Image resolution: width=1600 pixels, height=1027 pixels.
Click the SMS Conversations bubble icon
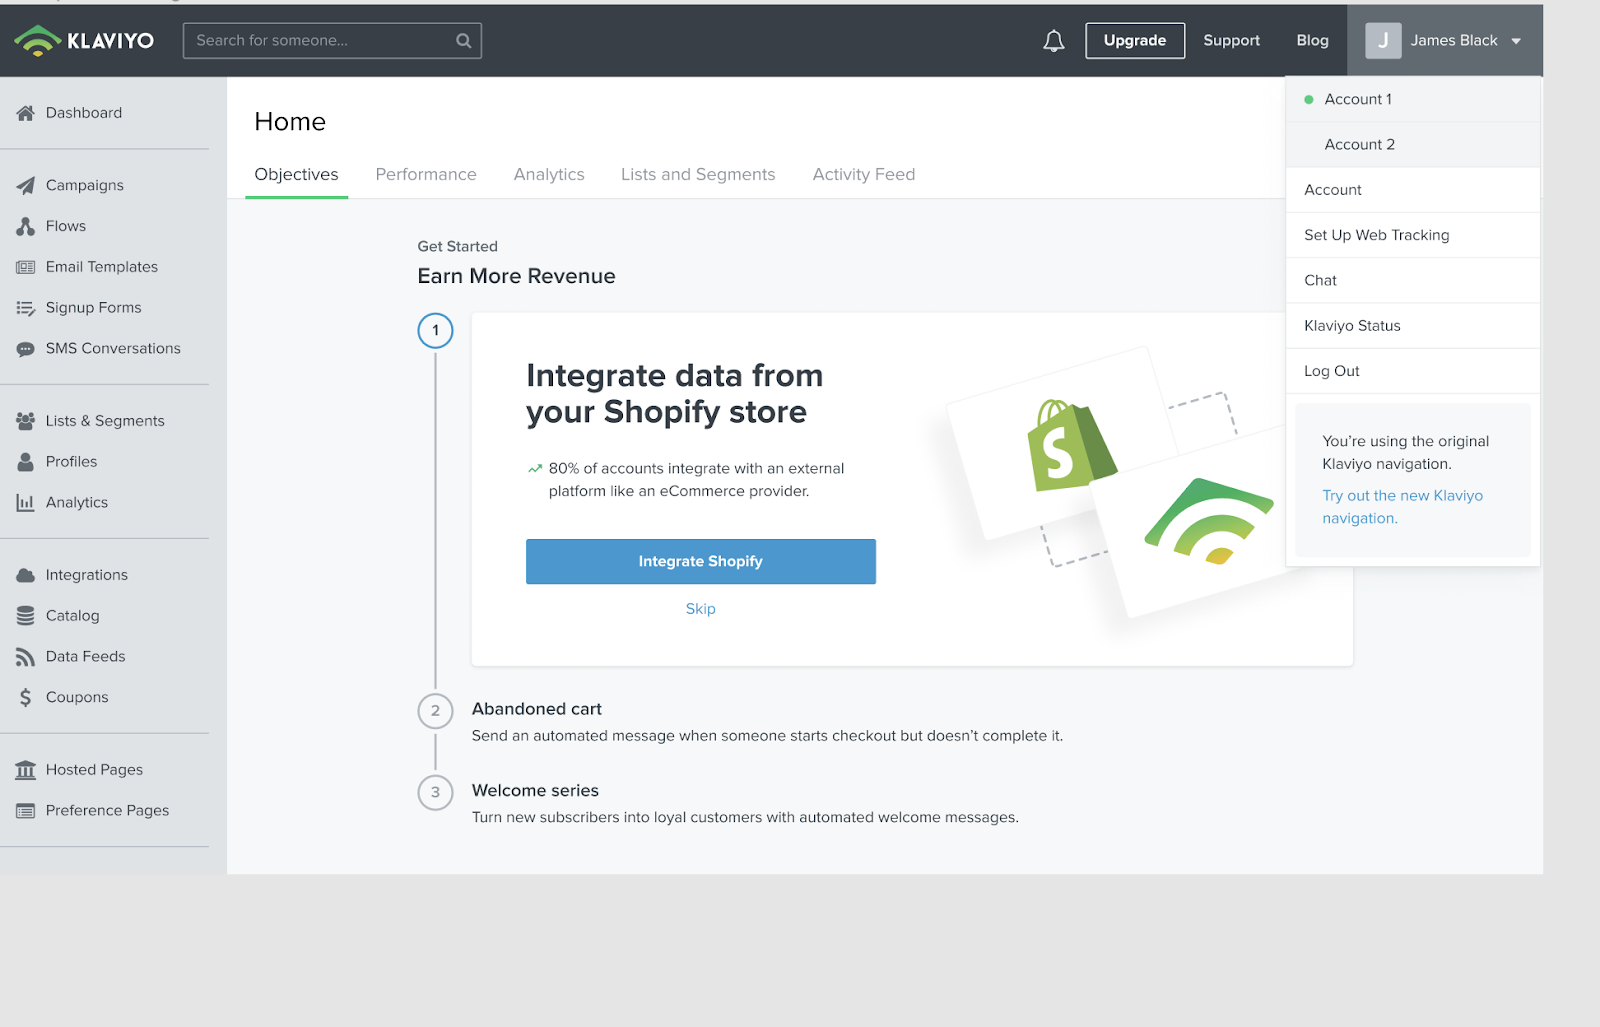[25, 349]
